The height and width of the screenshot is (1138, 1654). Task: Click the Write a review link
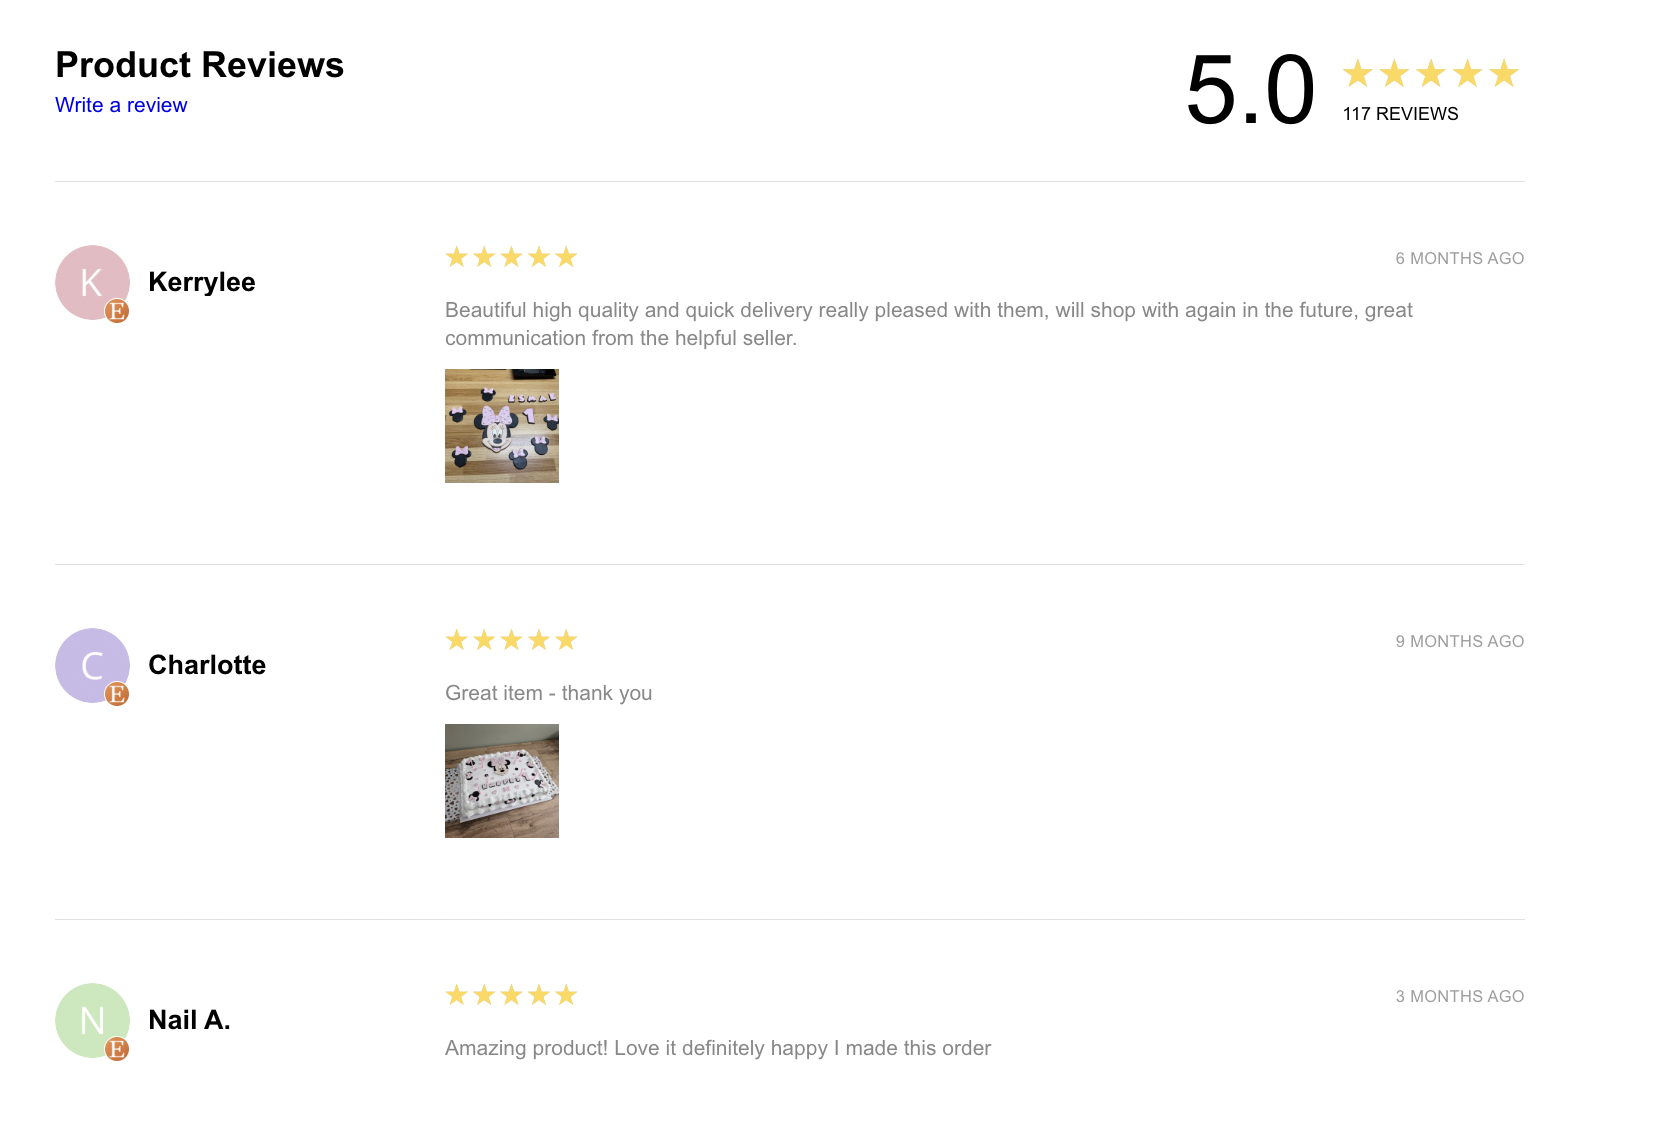coord(121,105)
